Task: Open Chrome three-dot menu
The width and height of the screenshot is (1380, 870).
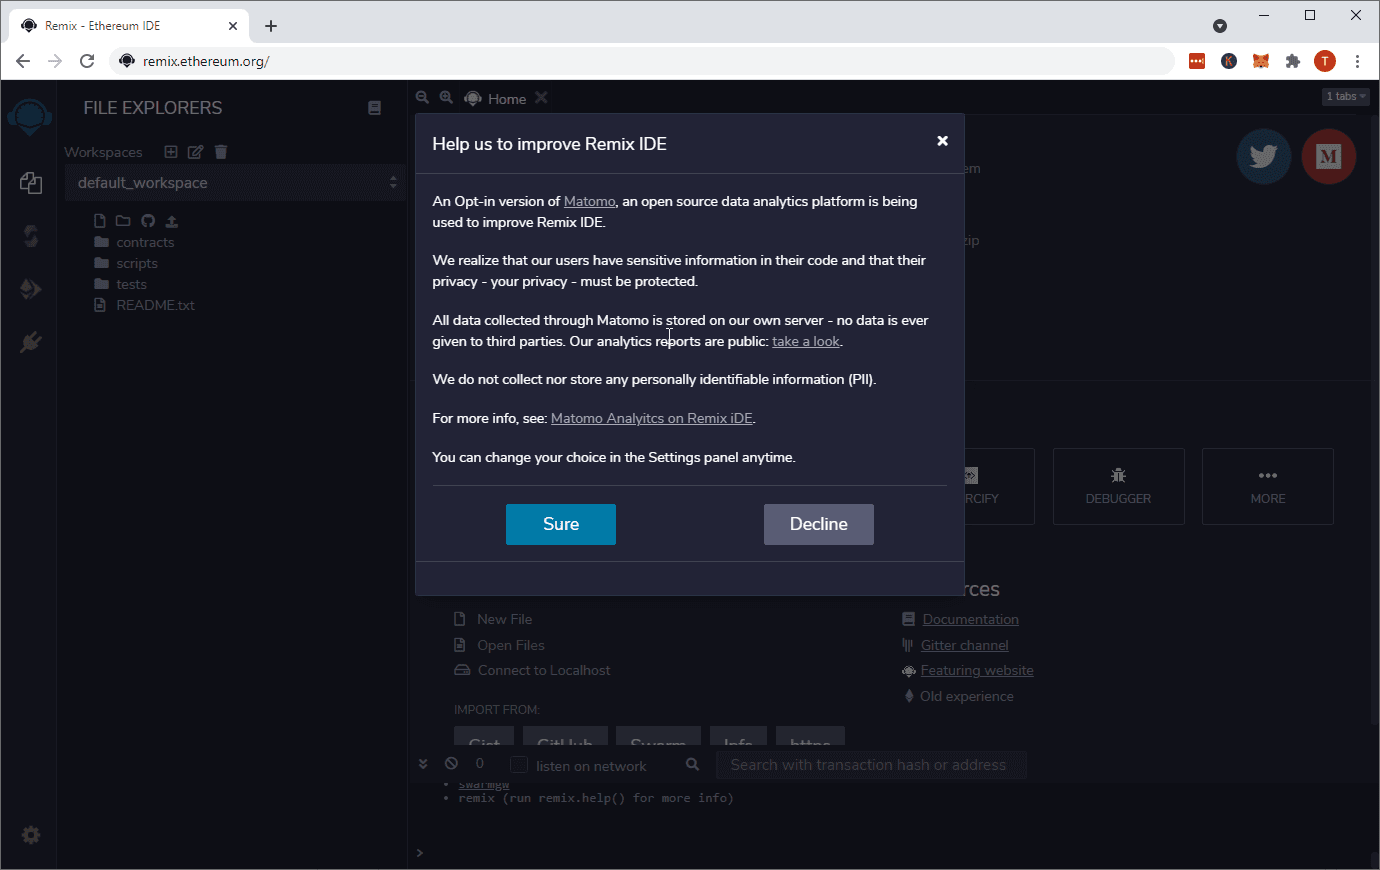Action: coord(1357,61)
